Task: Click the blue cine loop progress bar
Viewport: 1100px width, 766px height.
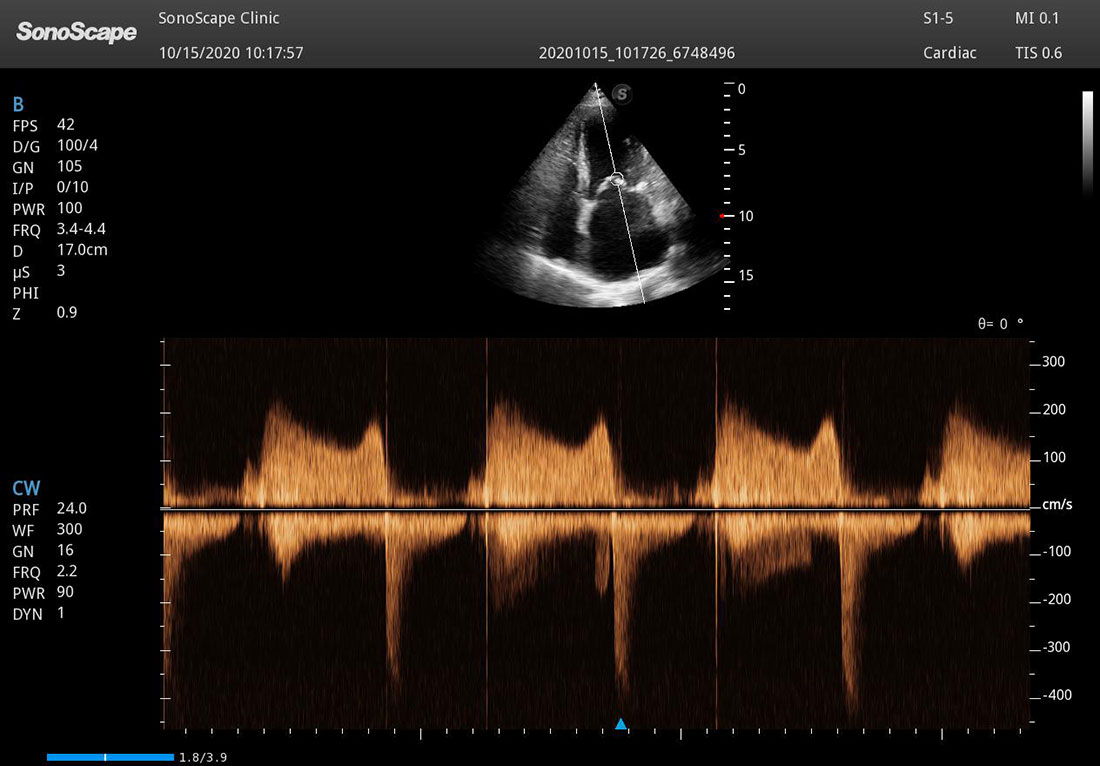Action: [x=110, y=757]
